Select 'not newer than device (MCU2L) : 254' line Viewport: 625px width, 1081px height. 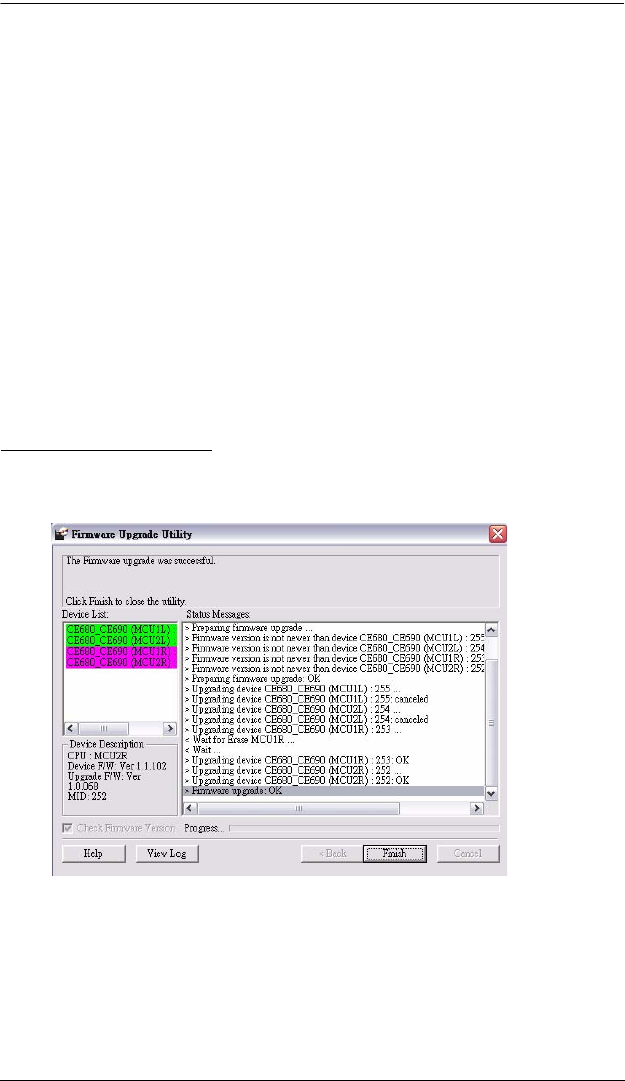click(334, 649)
